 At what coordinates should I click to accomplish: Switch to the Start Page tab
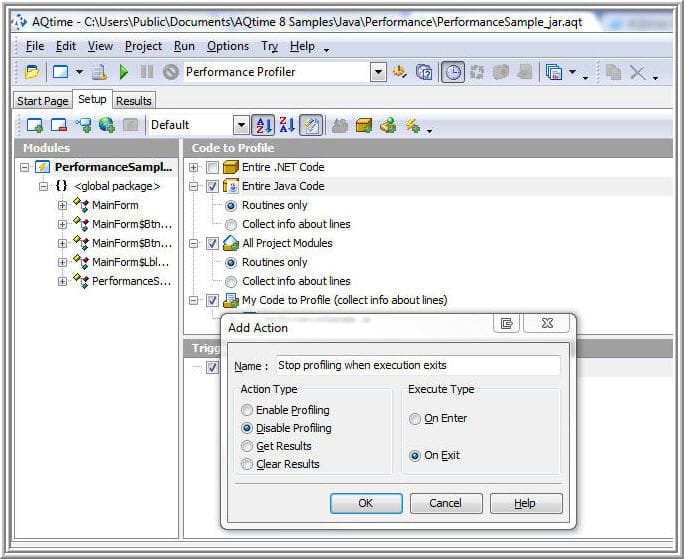pos(43,101)
